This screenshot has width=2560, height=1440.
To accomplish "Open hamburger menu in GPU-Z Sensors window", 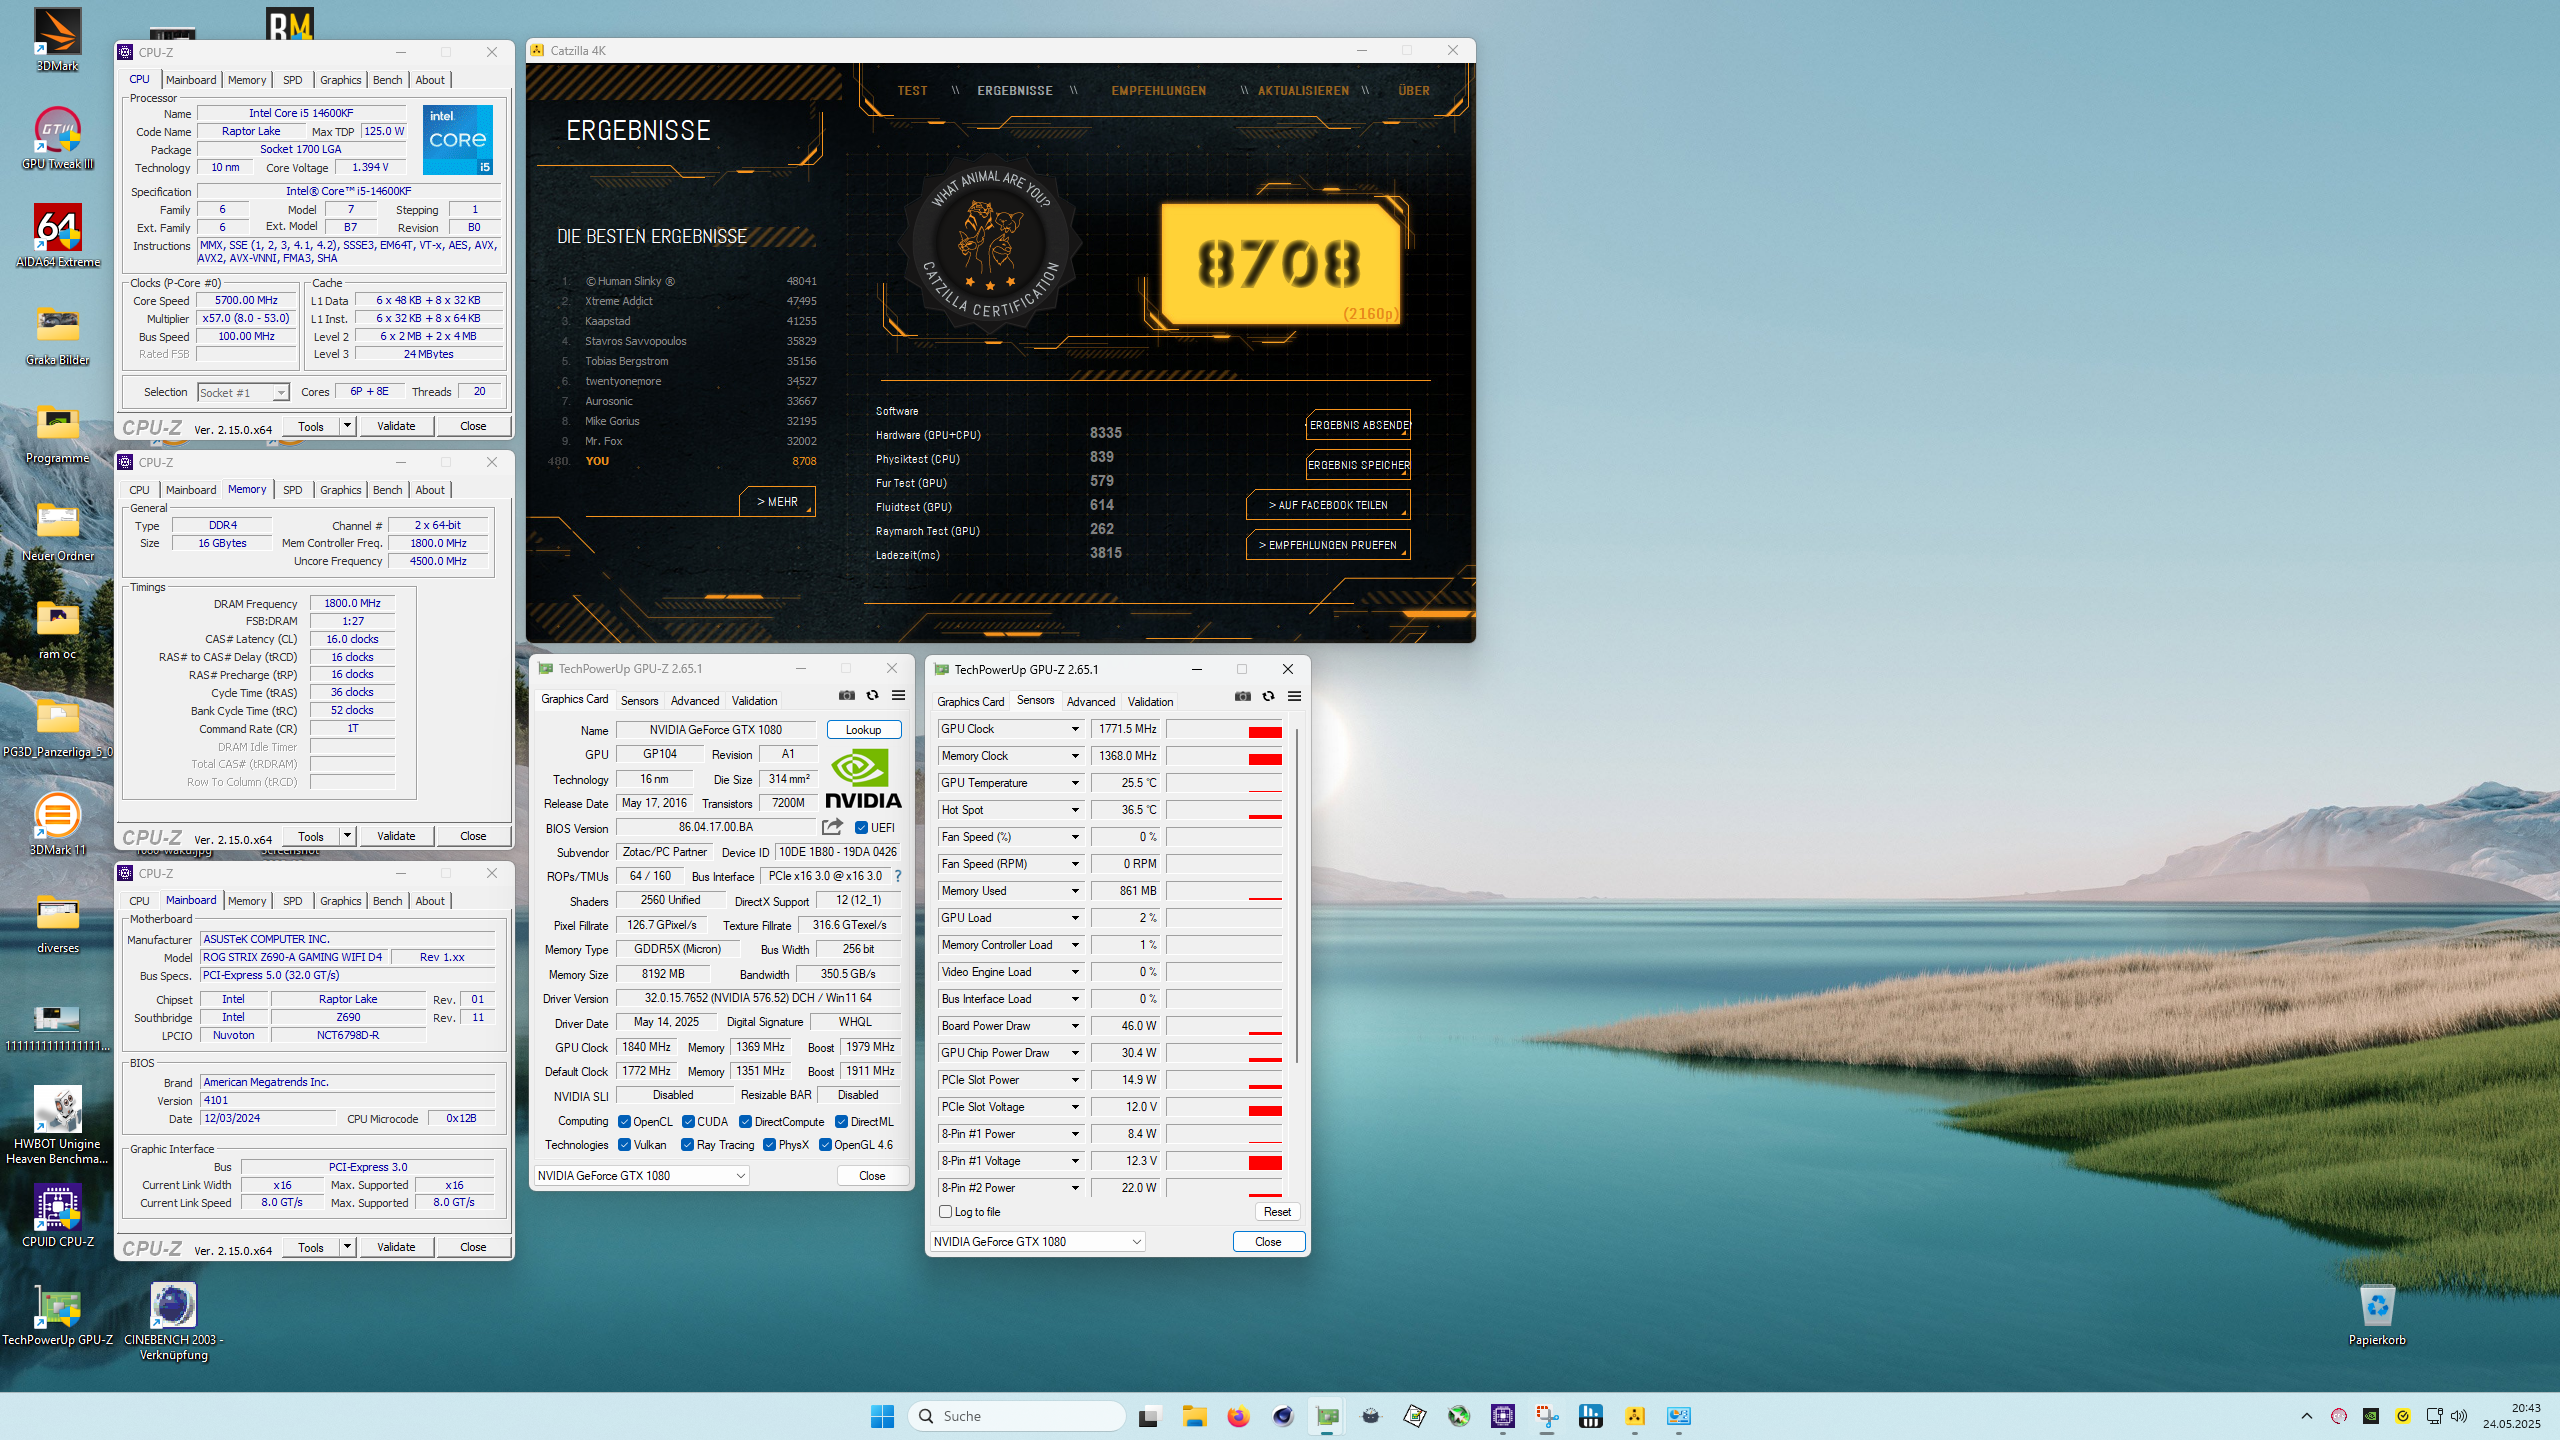I will tap(1294, 696).
